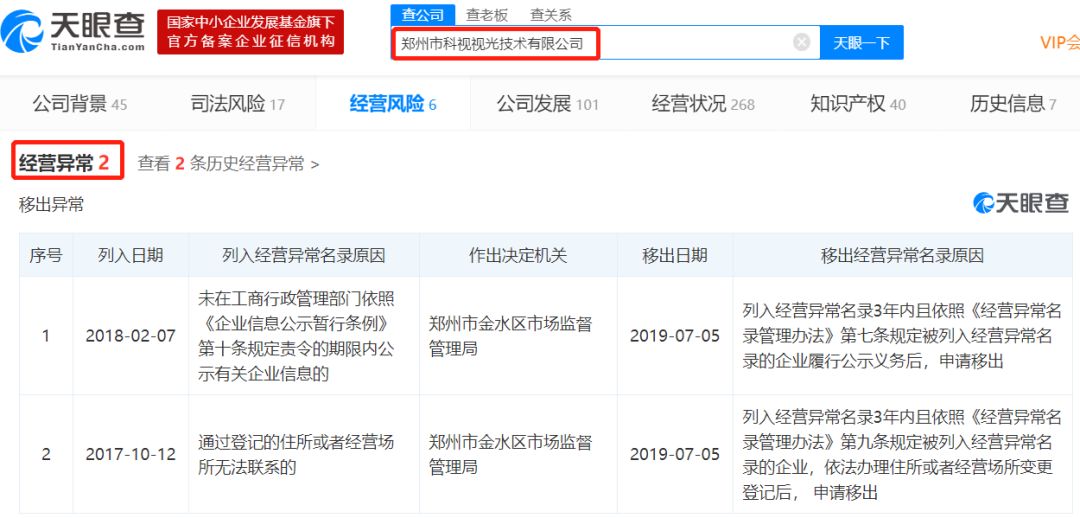Click the 序号 column header
Image resolution: width=1080 pixels, height=518 pixels.
tap(45, 256)
